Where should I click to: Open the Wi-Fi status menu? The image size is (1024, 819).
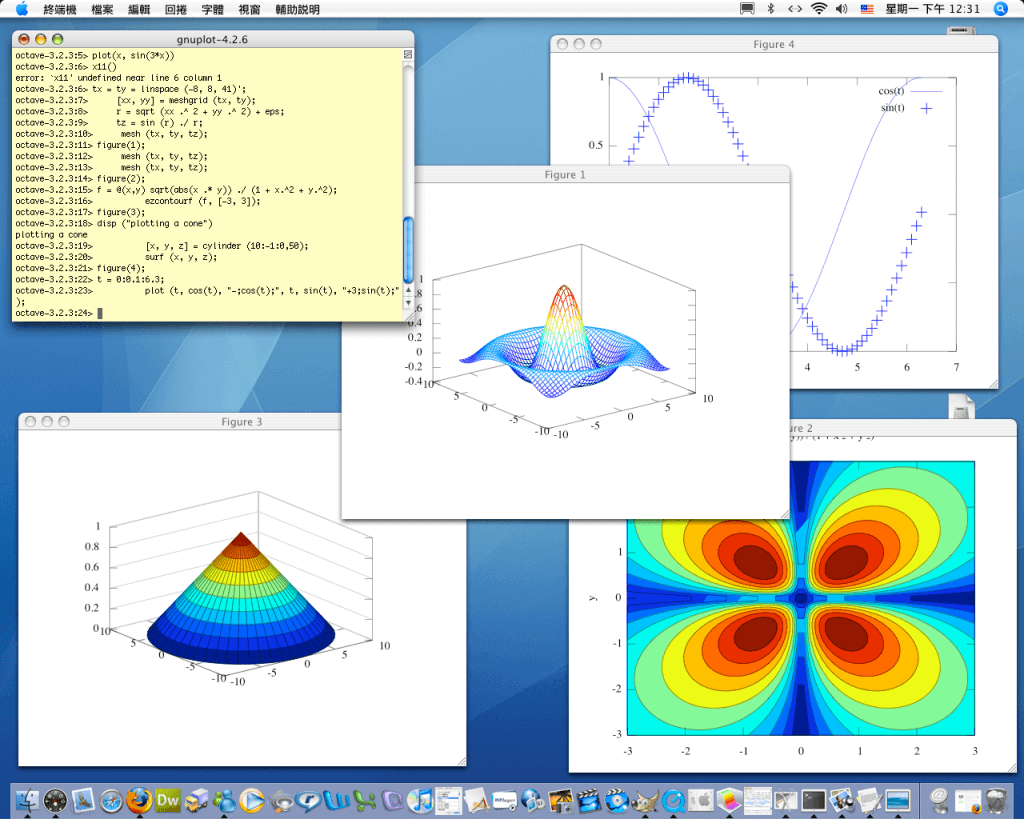819,9
